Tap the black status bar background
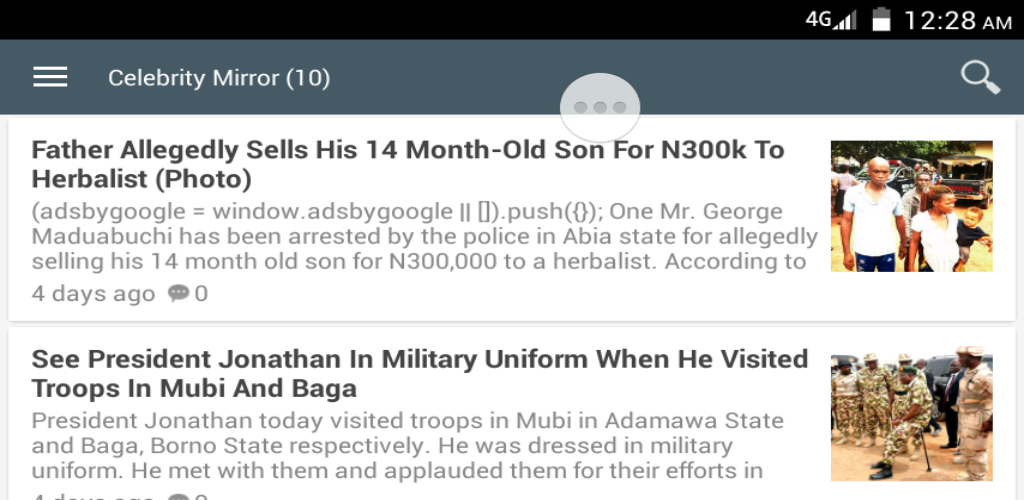 (400, 20)
